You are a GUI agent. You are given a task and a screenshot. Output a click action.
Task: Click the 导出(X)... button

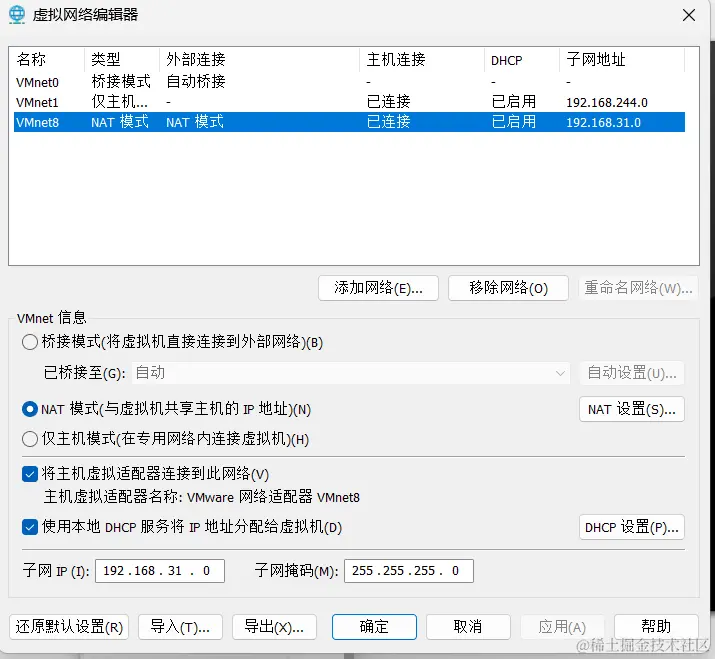coord(274,627)
